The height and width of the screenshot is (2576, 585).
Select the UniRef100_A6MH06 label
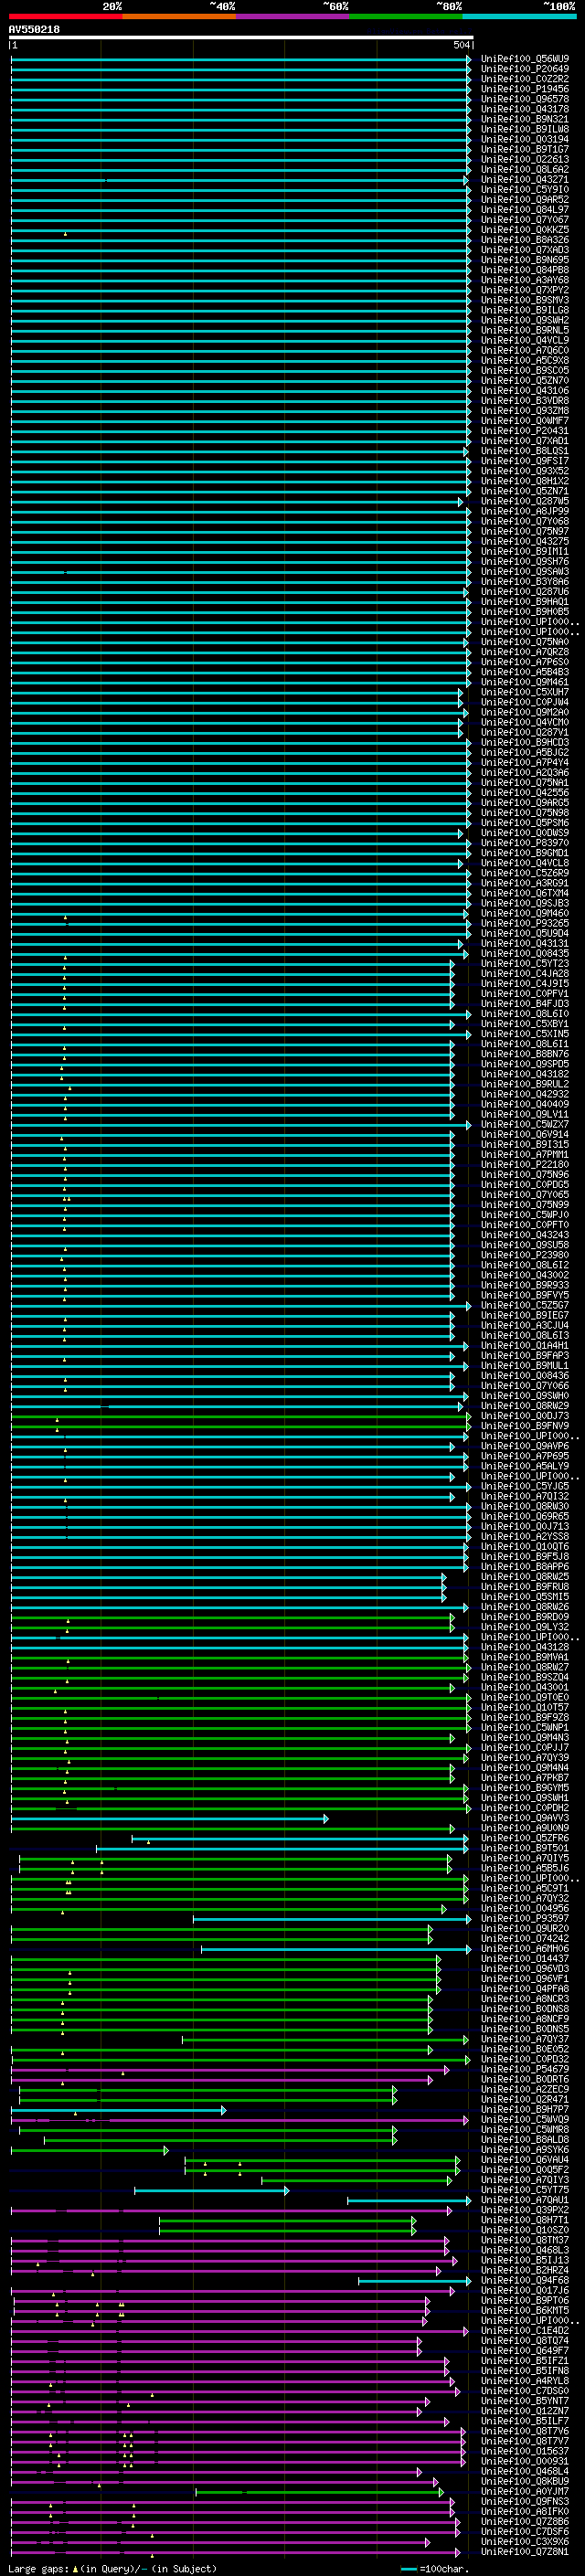click(525, 1949)
